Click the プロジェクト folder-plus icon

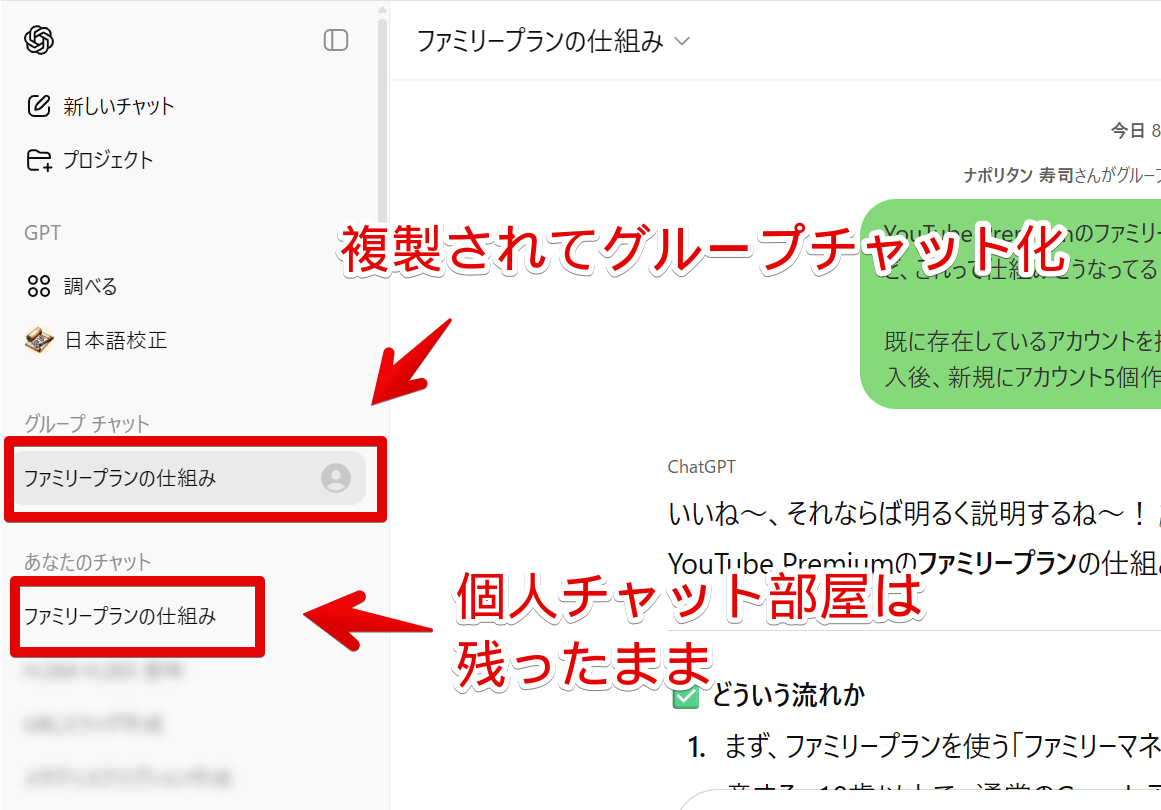point(38,159)
